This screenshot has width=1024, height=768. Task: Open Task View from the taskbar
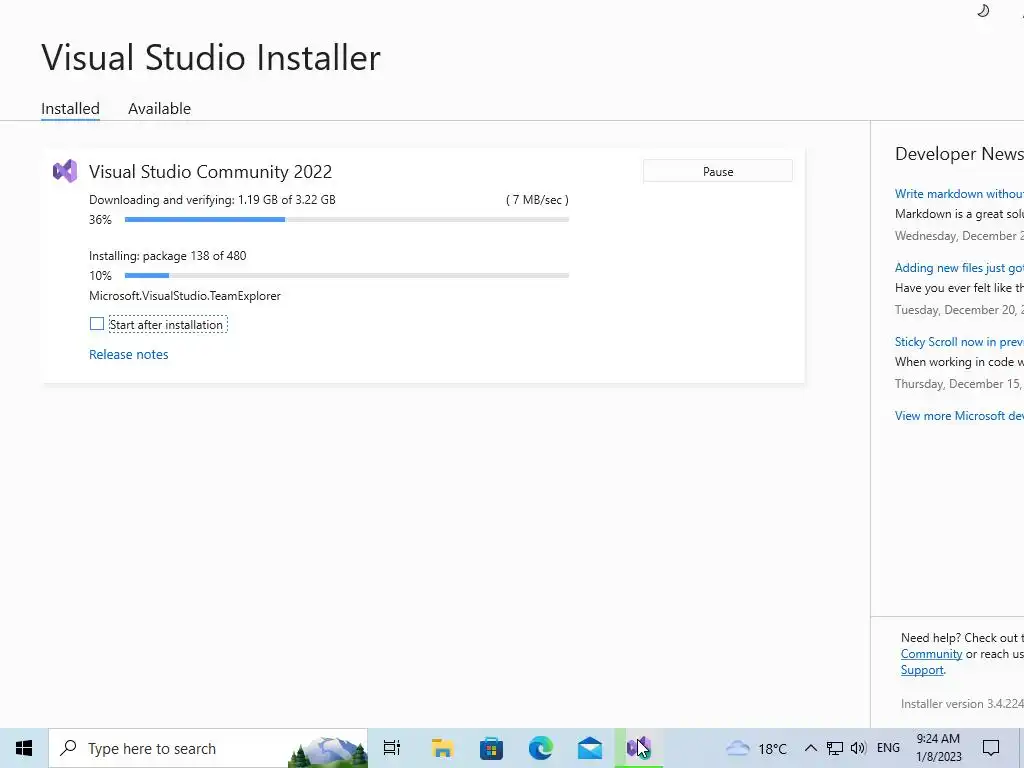coord(392,748)
